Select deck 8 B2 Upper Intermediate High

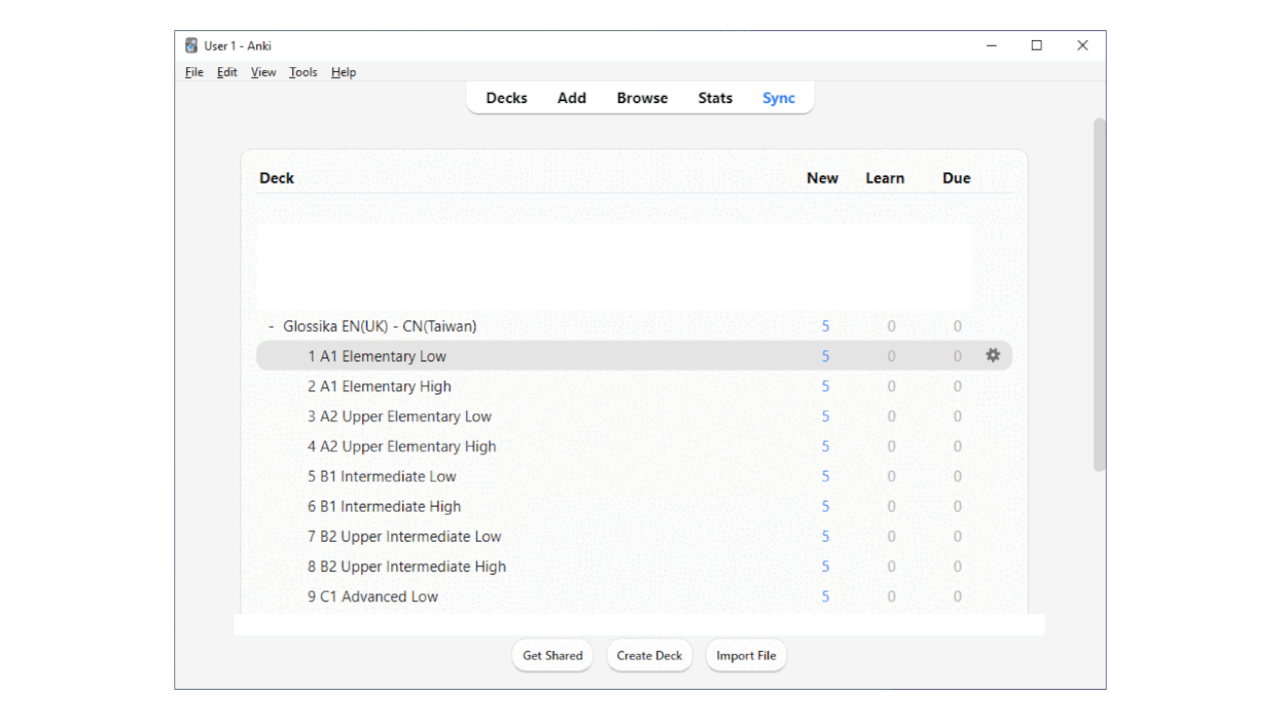(406, 566)
